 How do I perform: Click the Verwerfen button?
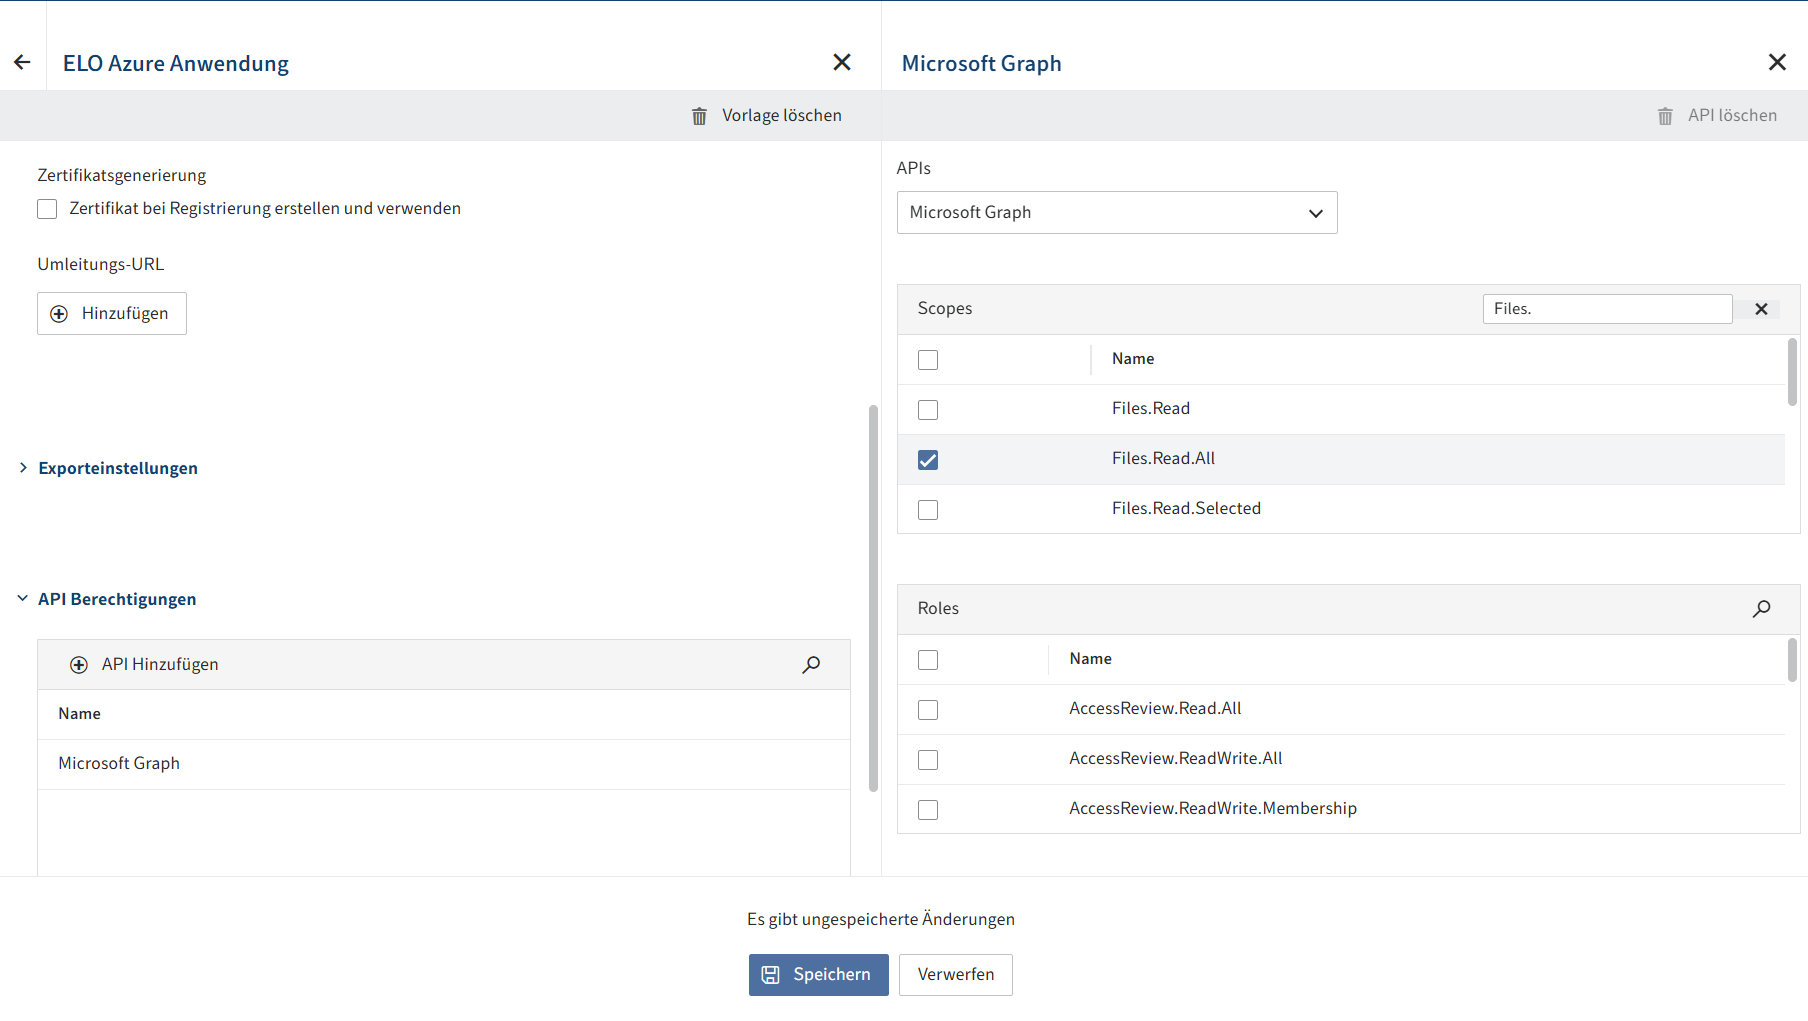955,975
